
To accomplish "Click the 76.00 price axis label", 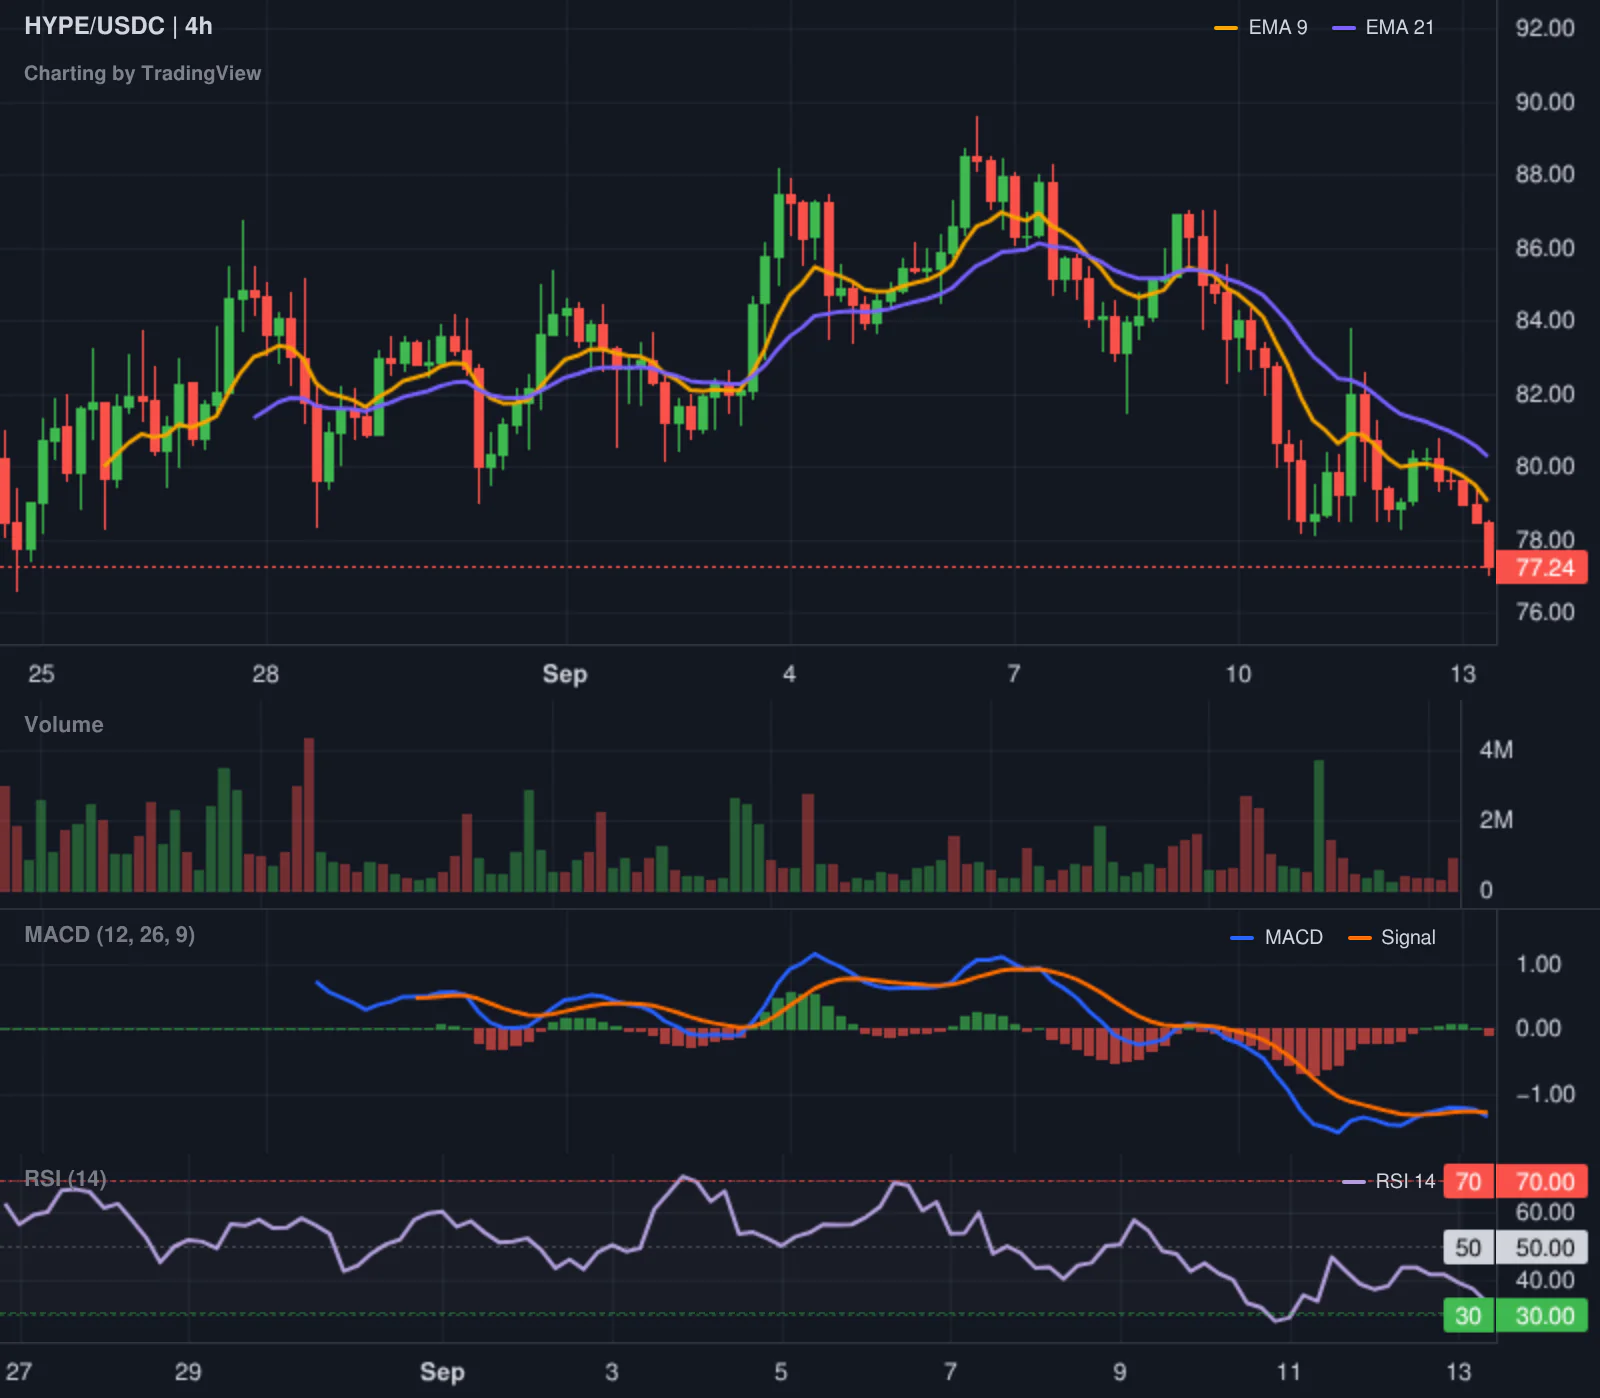I will pyautogui.click(x=1545, y=612).
